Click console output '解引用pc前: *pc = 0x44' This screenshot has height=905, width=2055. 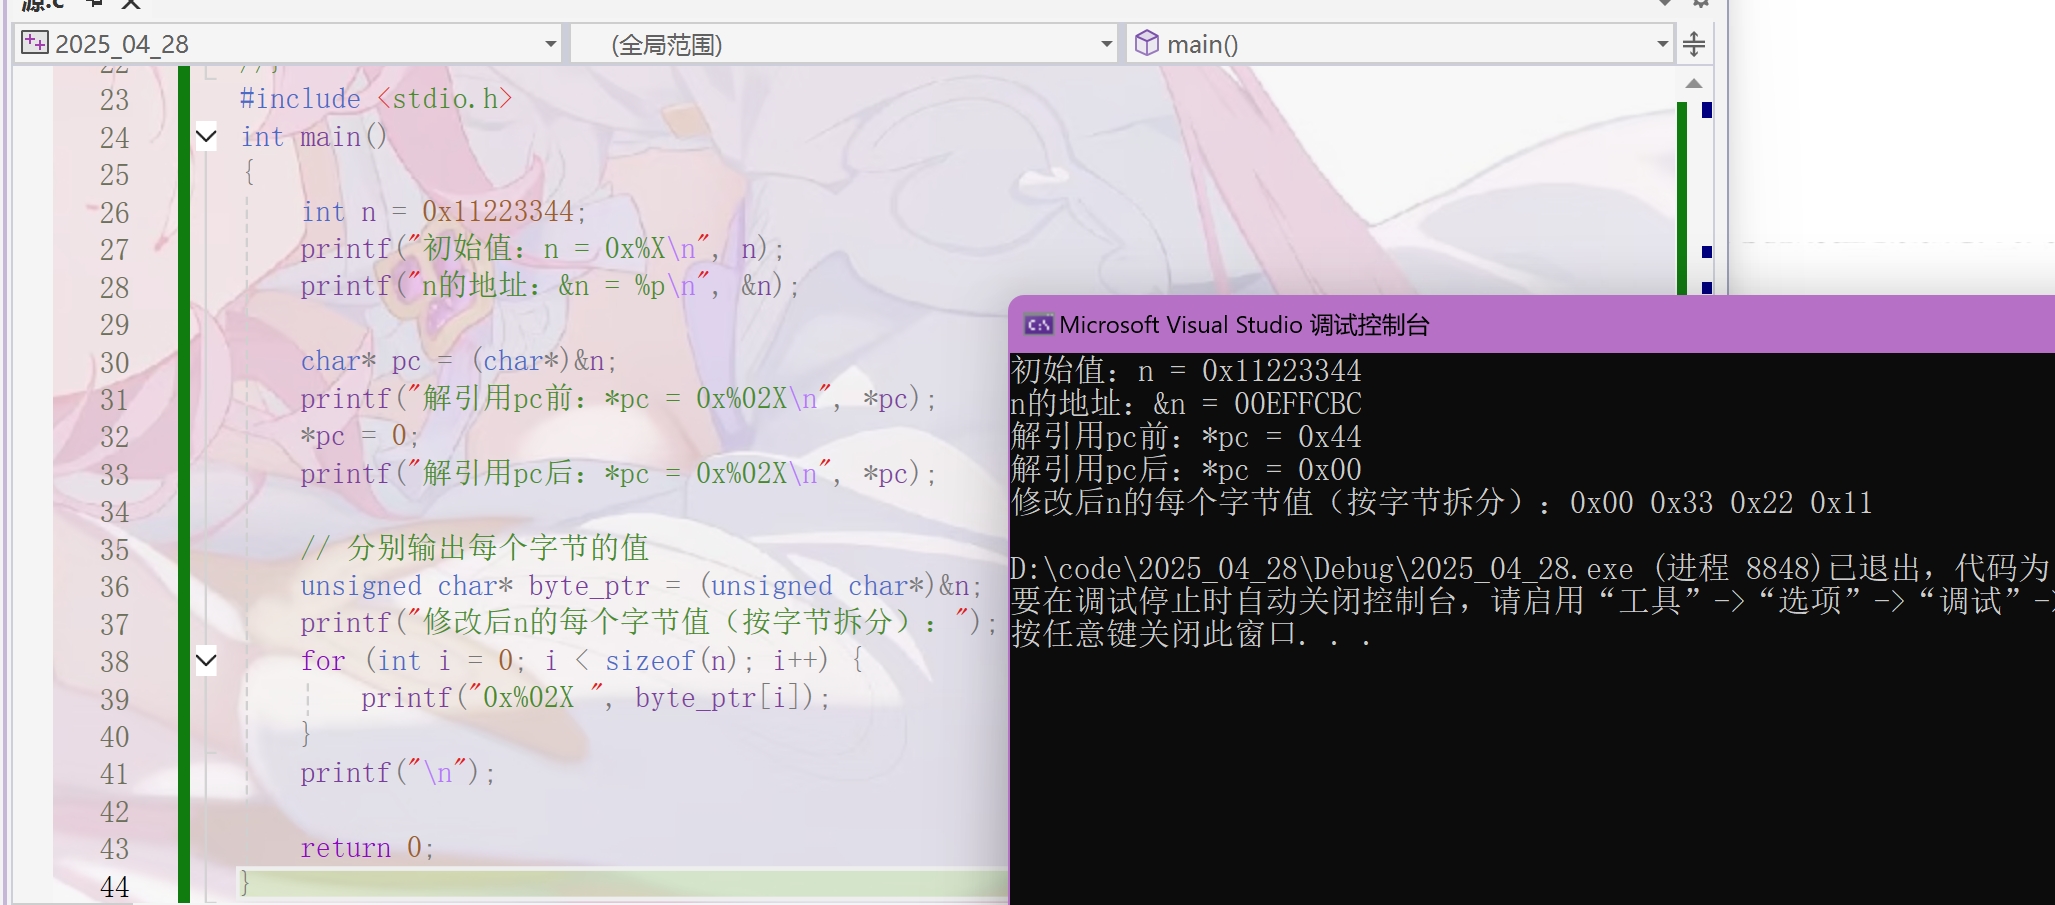pyautogui.click(x=1186, y=437)
